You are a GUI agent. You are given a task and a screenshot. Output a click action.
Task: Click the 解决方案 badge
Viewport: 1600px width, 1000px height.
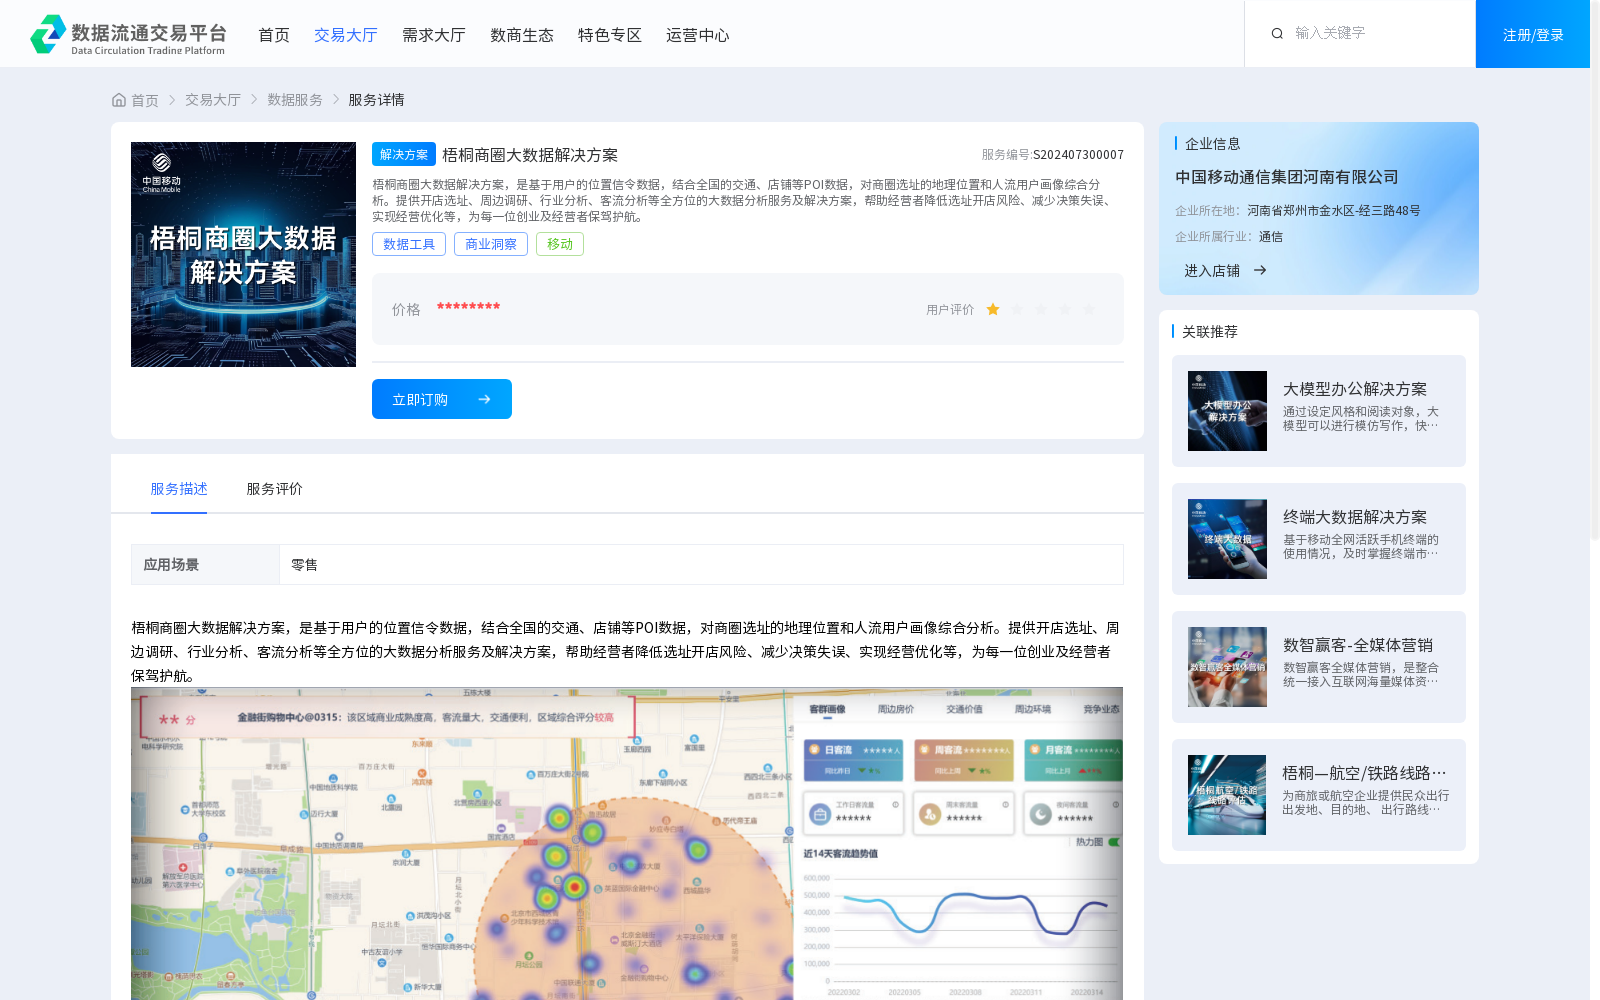[404, 154]
